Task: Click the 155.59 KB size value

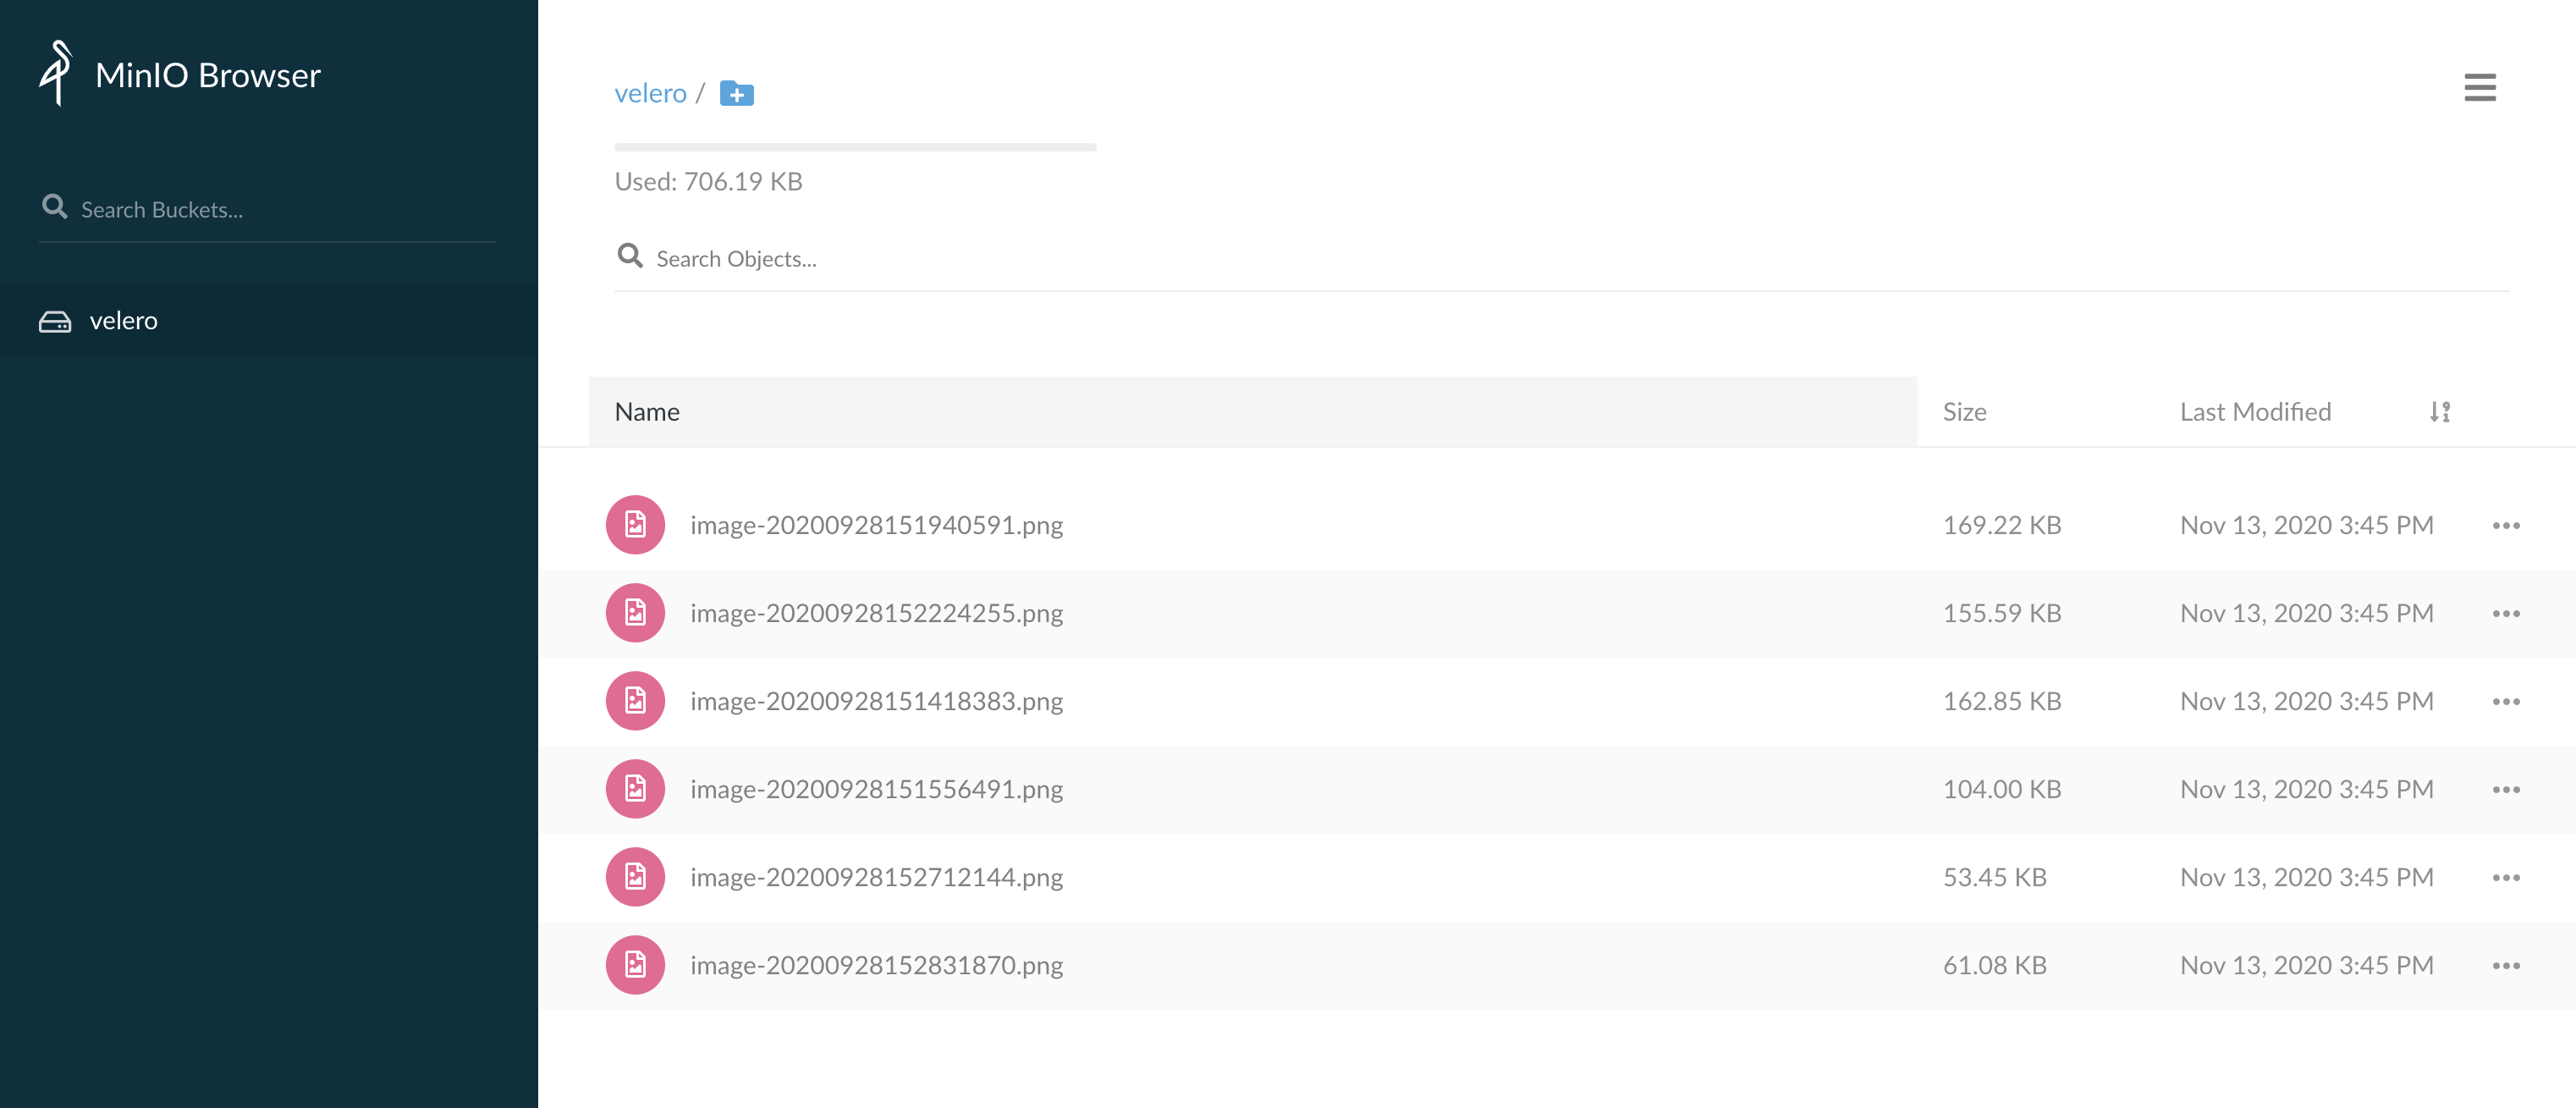Action: click(2002, 613)
